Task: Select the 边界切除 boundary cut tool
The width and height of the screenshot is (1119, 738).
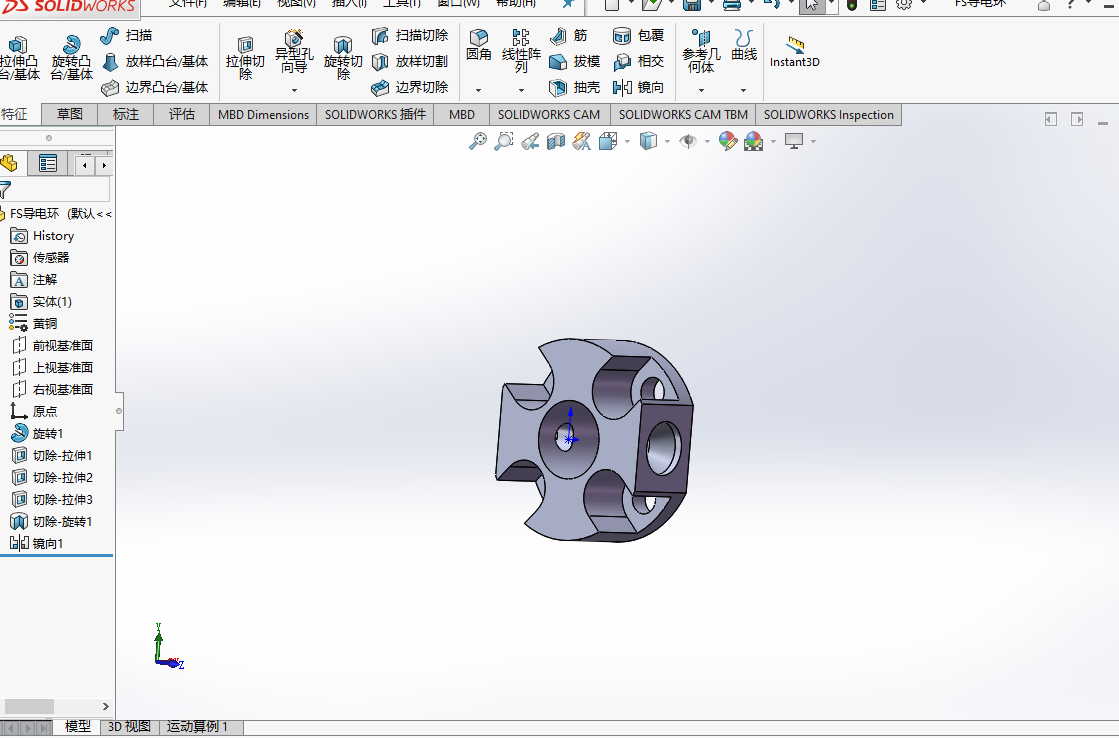Action: pos(410,87)
